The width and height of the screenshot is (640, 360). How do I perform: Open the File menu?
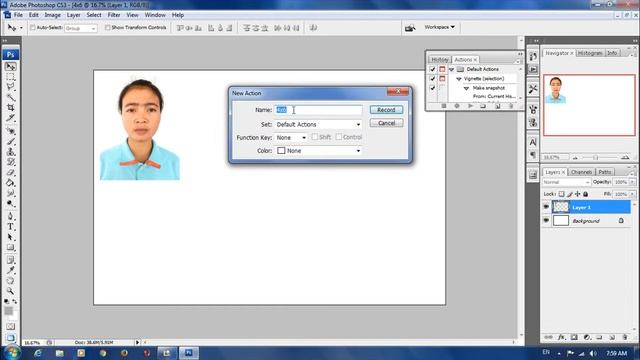click(x=18, y=15)
